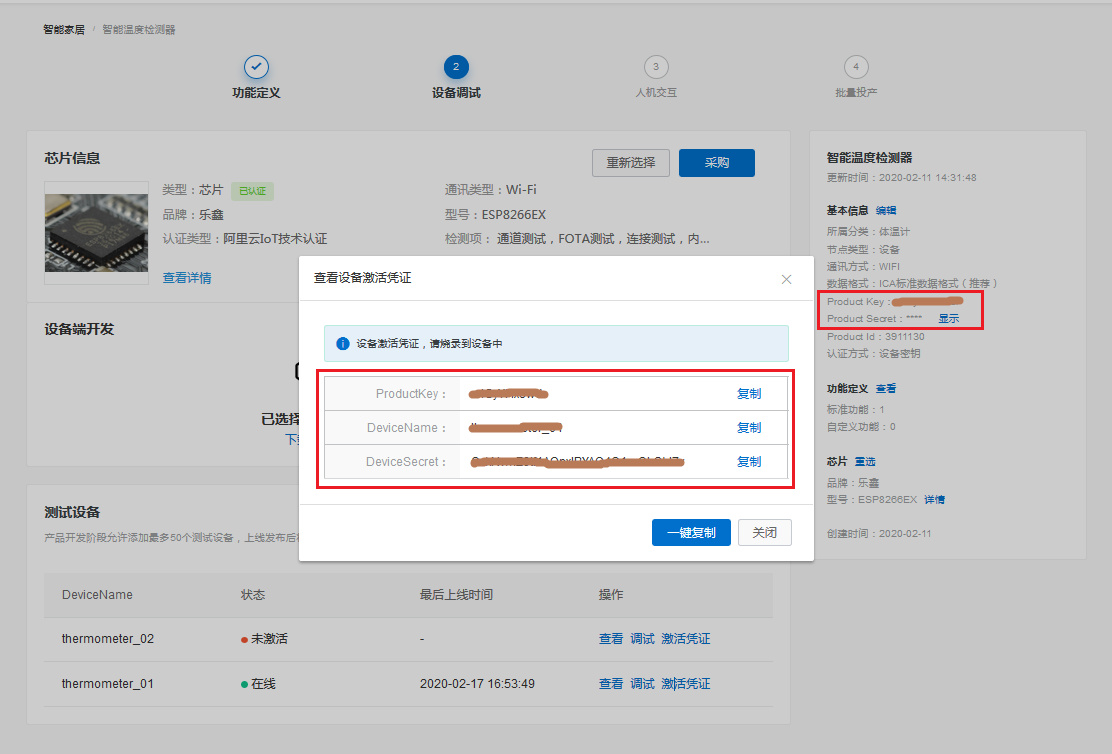This screenshot has width=1112, height=754.
Task: Click the 操作 column header
Action: tap(611, 595)
